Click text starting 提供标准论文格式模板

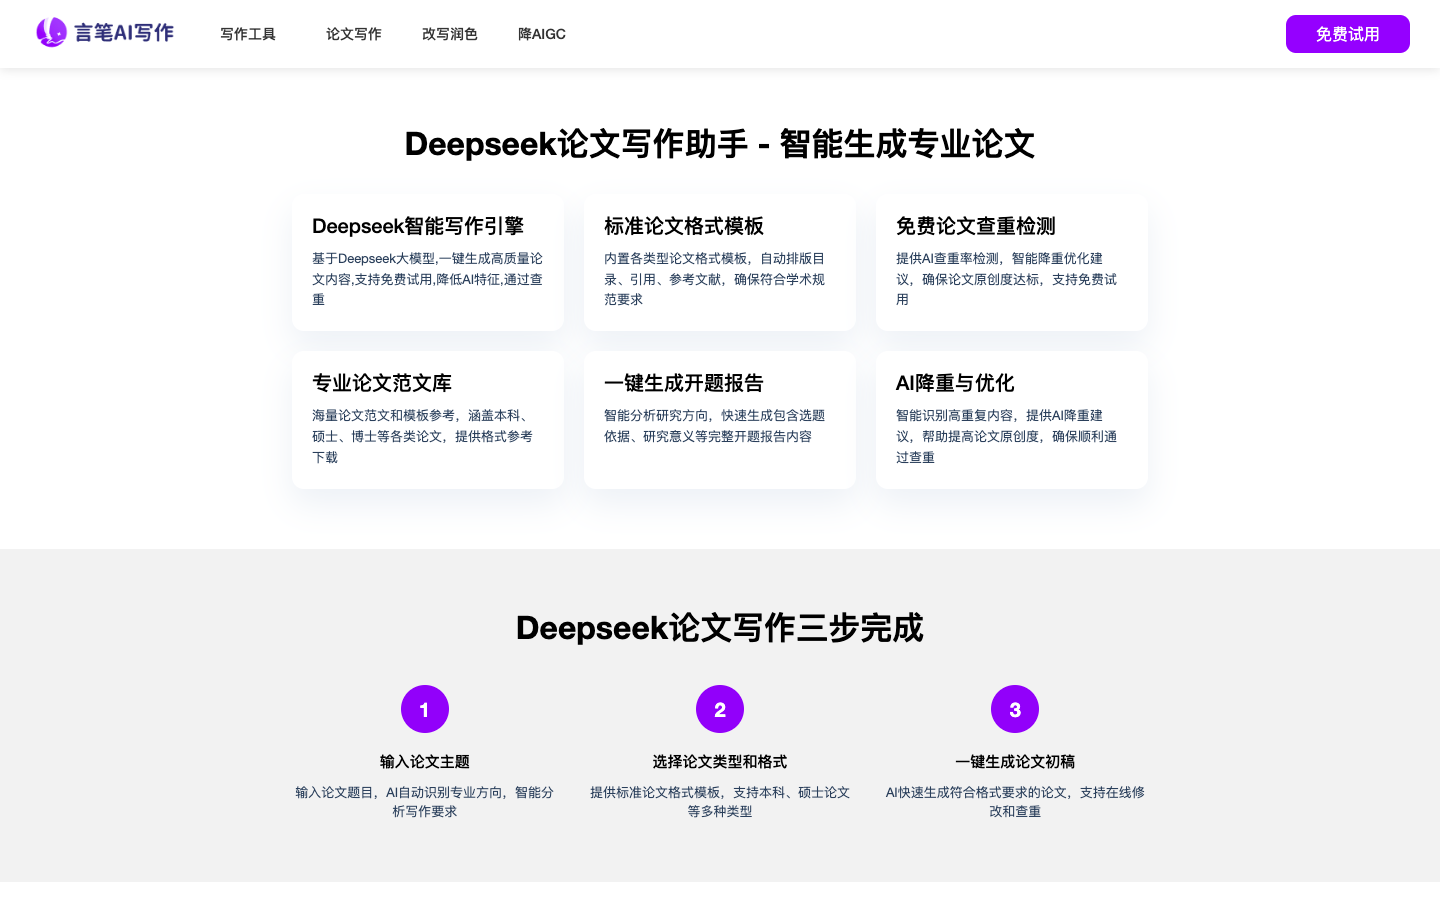click(x=720, y=802)
